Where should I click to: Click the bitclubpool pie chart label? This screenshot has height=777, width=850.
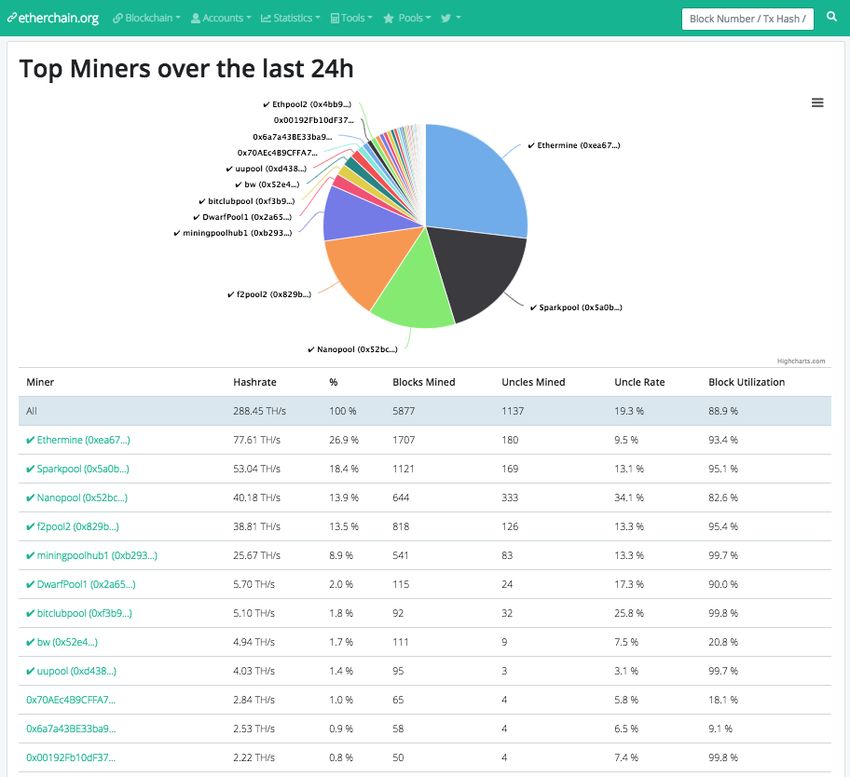point(247,201)
